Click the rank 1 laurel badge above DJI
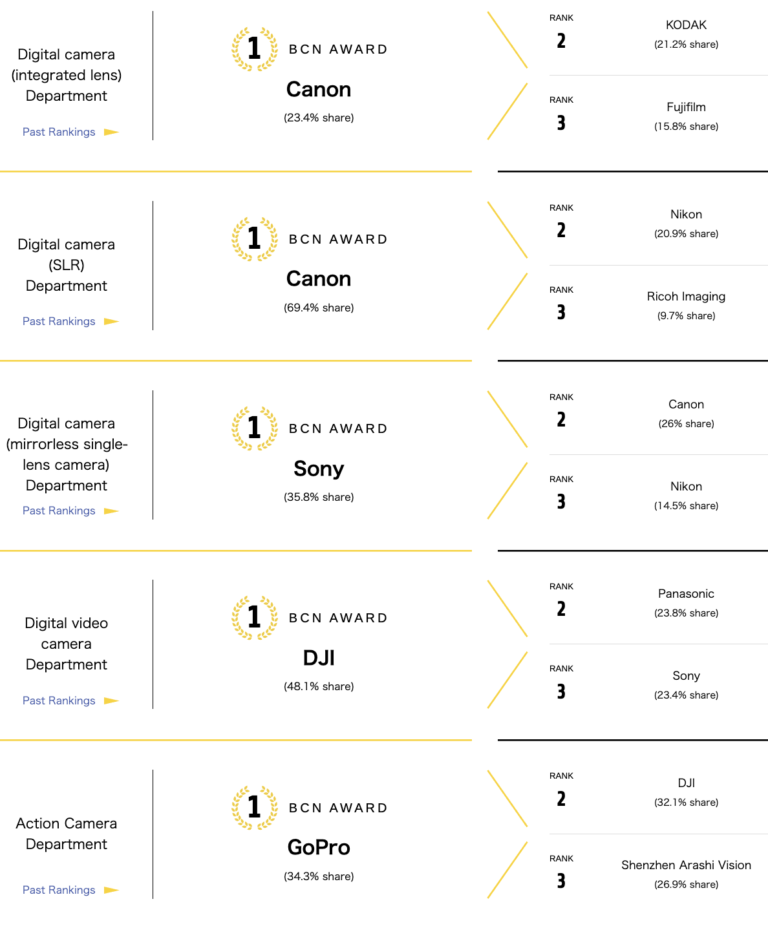Screen dimensions: 768x928 pyautogui.click(x=254, y=618)
